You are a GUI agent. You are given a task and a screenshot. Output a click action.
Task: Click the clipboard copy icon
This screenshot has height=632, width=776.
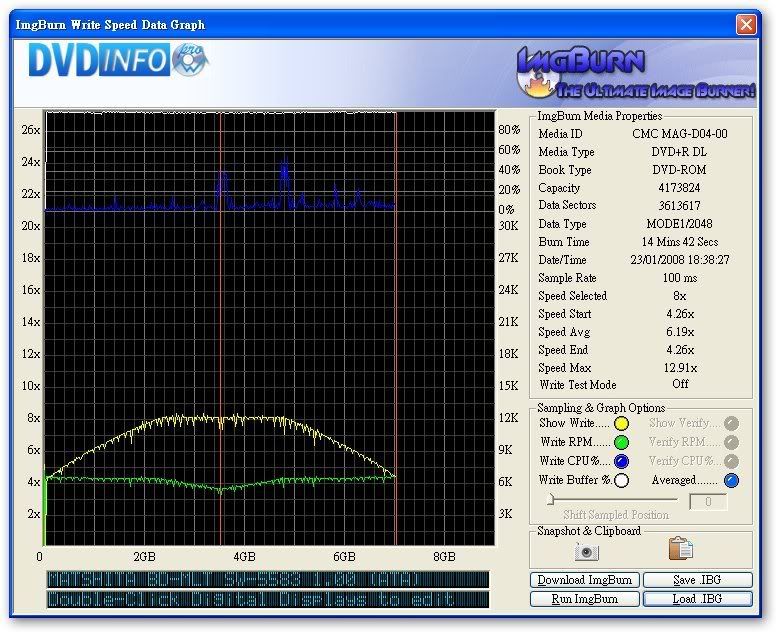(x=681, y=548)
